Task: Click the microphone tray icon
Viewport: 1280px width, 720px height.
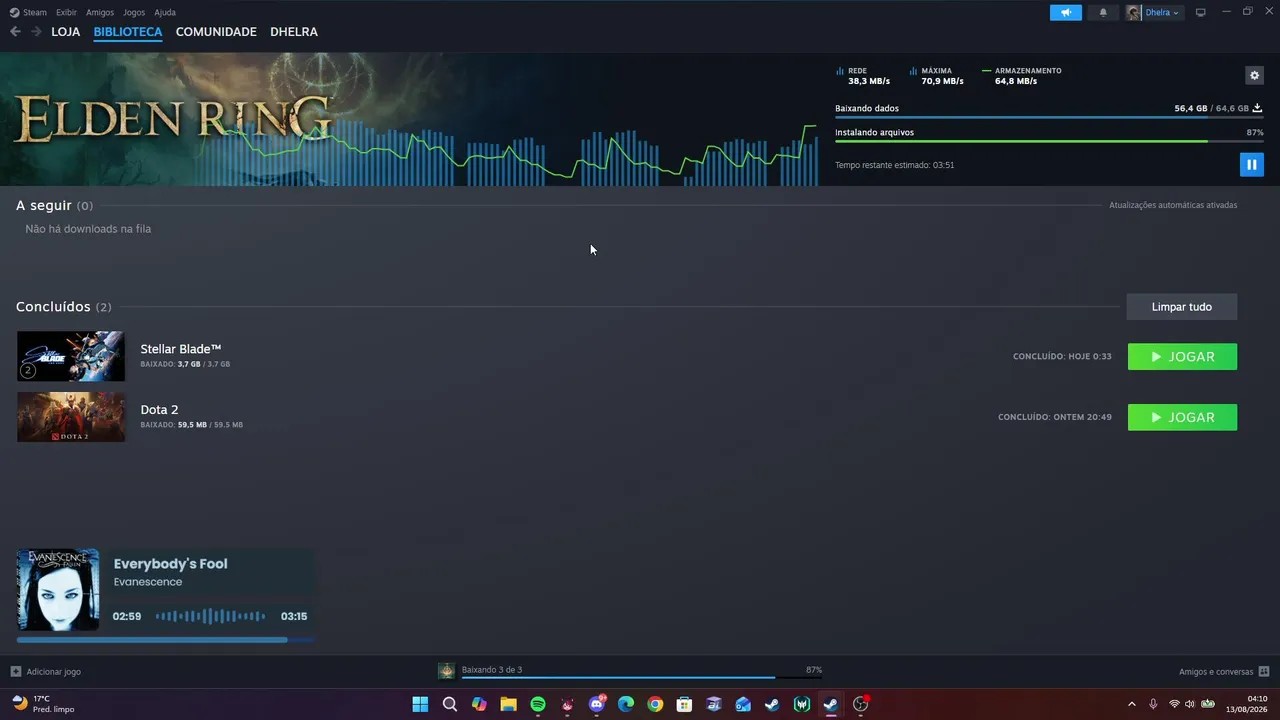Action: [1153, 704]
